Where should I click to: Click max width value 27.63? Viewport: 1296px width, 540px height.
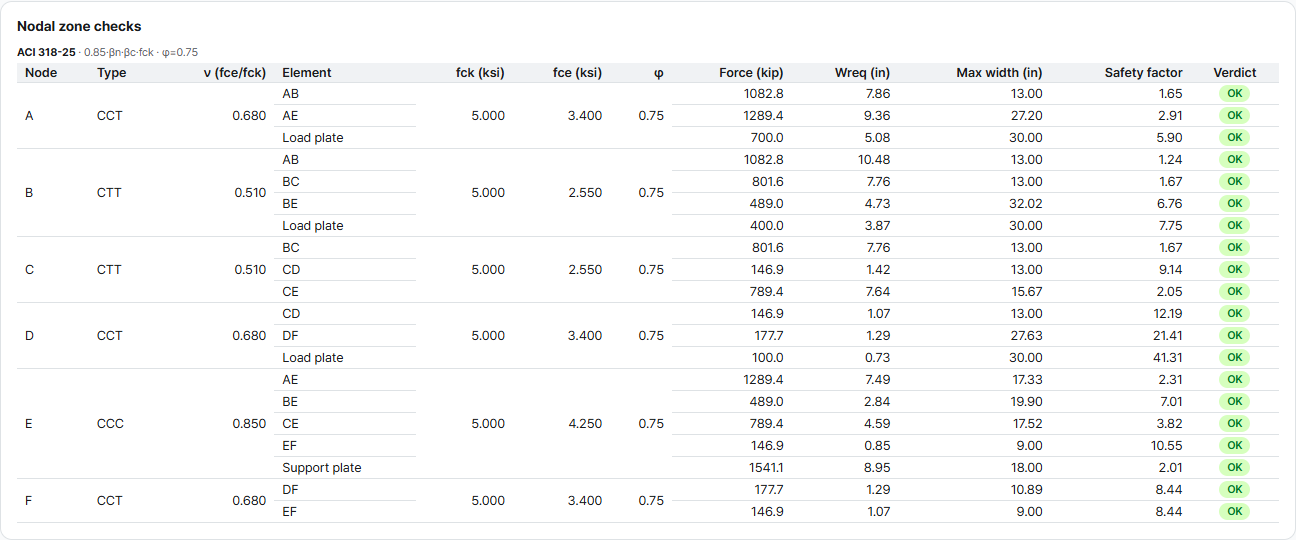point(1025,336)
